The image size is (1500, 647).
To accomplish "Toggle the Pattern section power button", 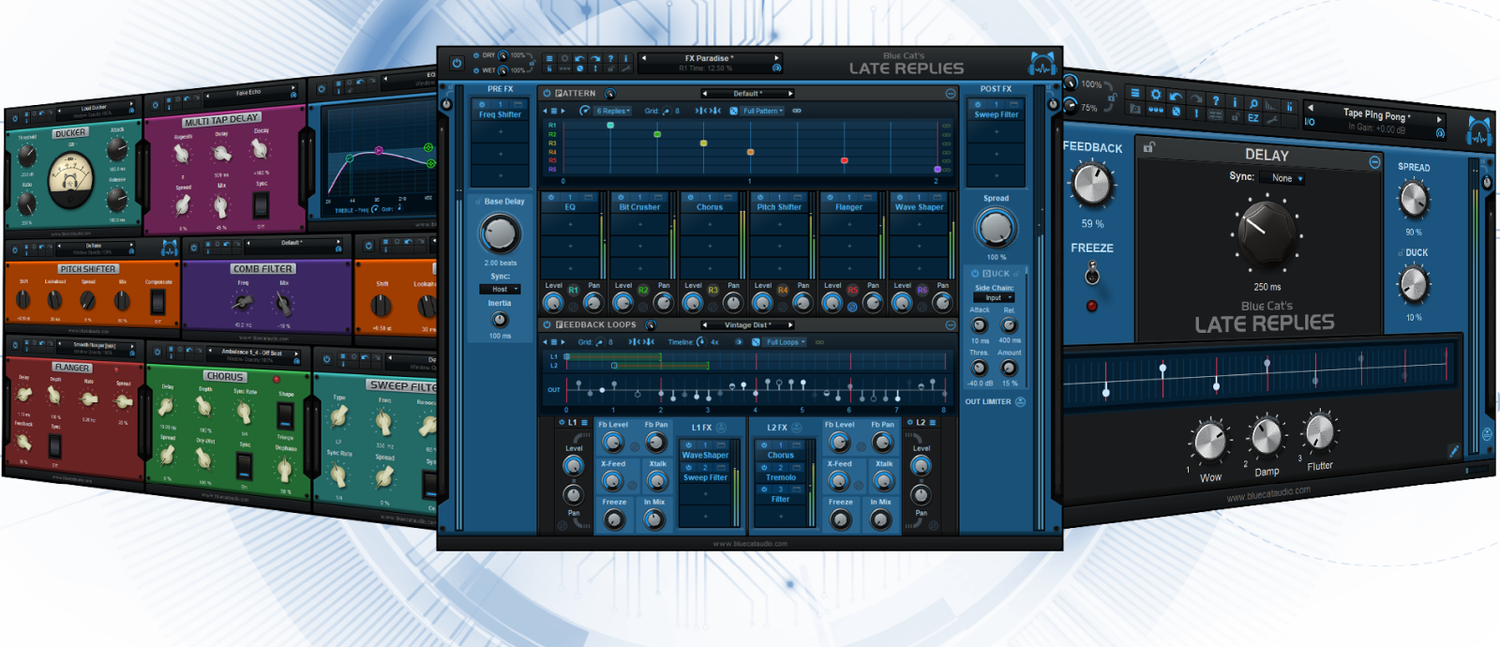I will pos(547,93).
